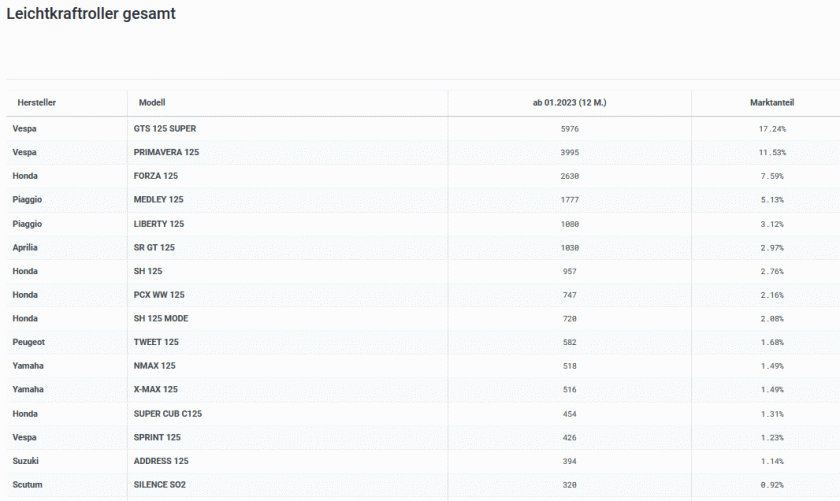Click the 5.13% market share cell
This screenshot has width=840, height=501.
[x=772, y=200]
